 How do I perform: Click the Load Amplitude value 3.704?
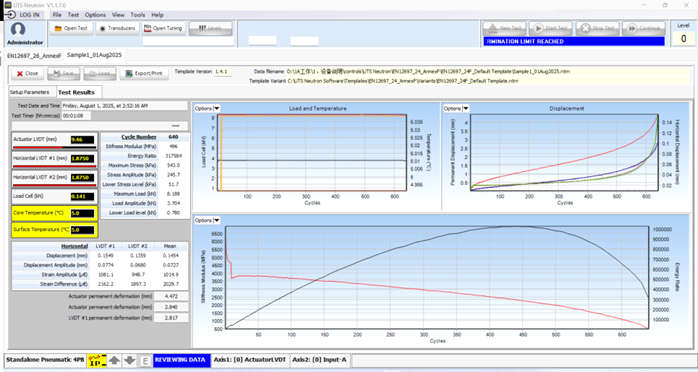173,203
